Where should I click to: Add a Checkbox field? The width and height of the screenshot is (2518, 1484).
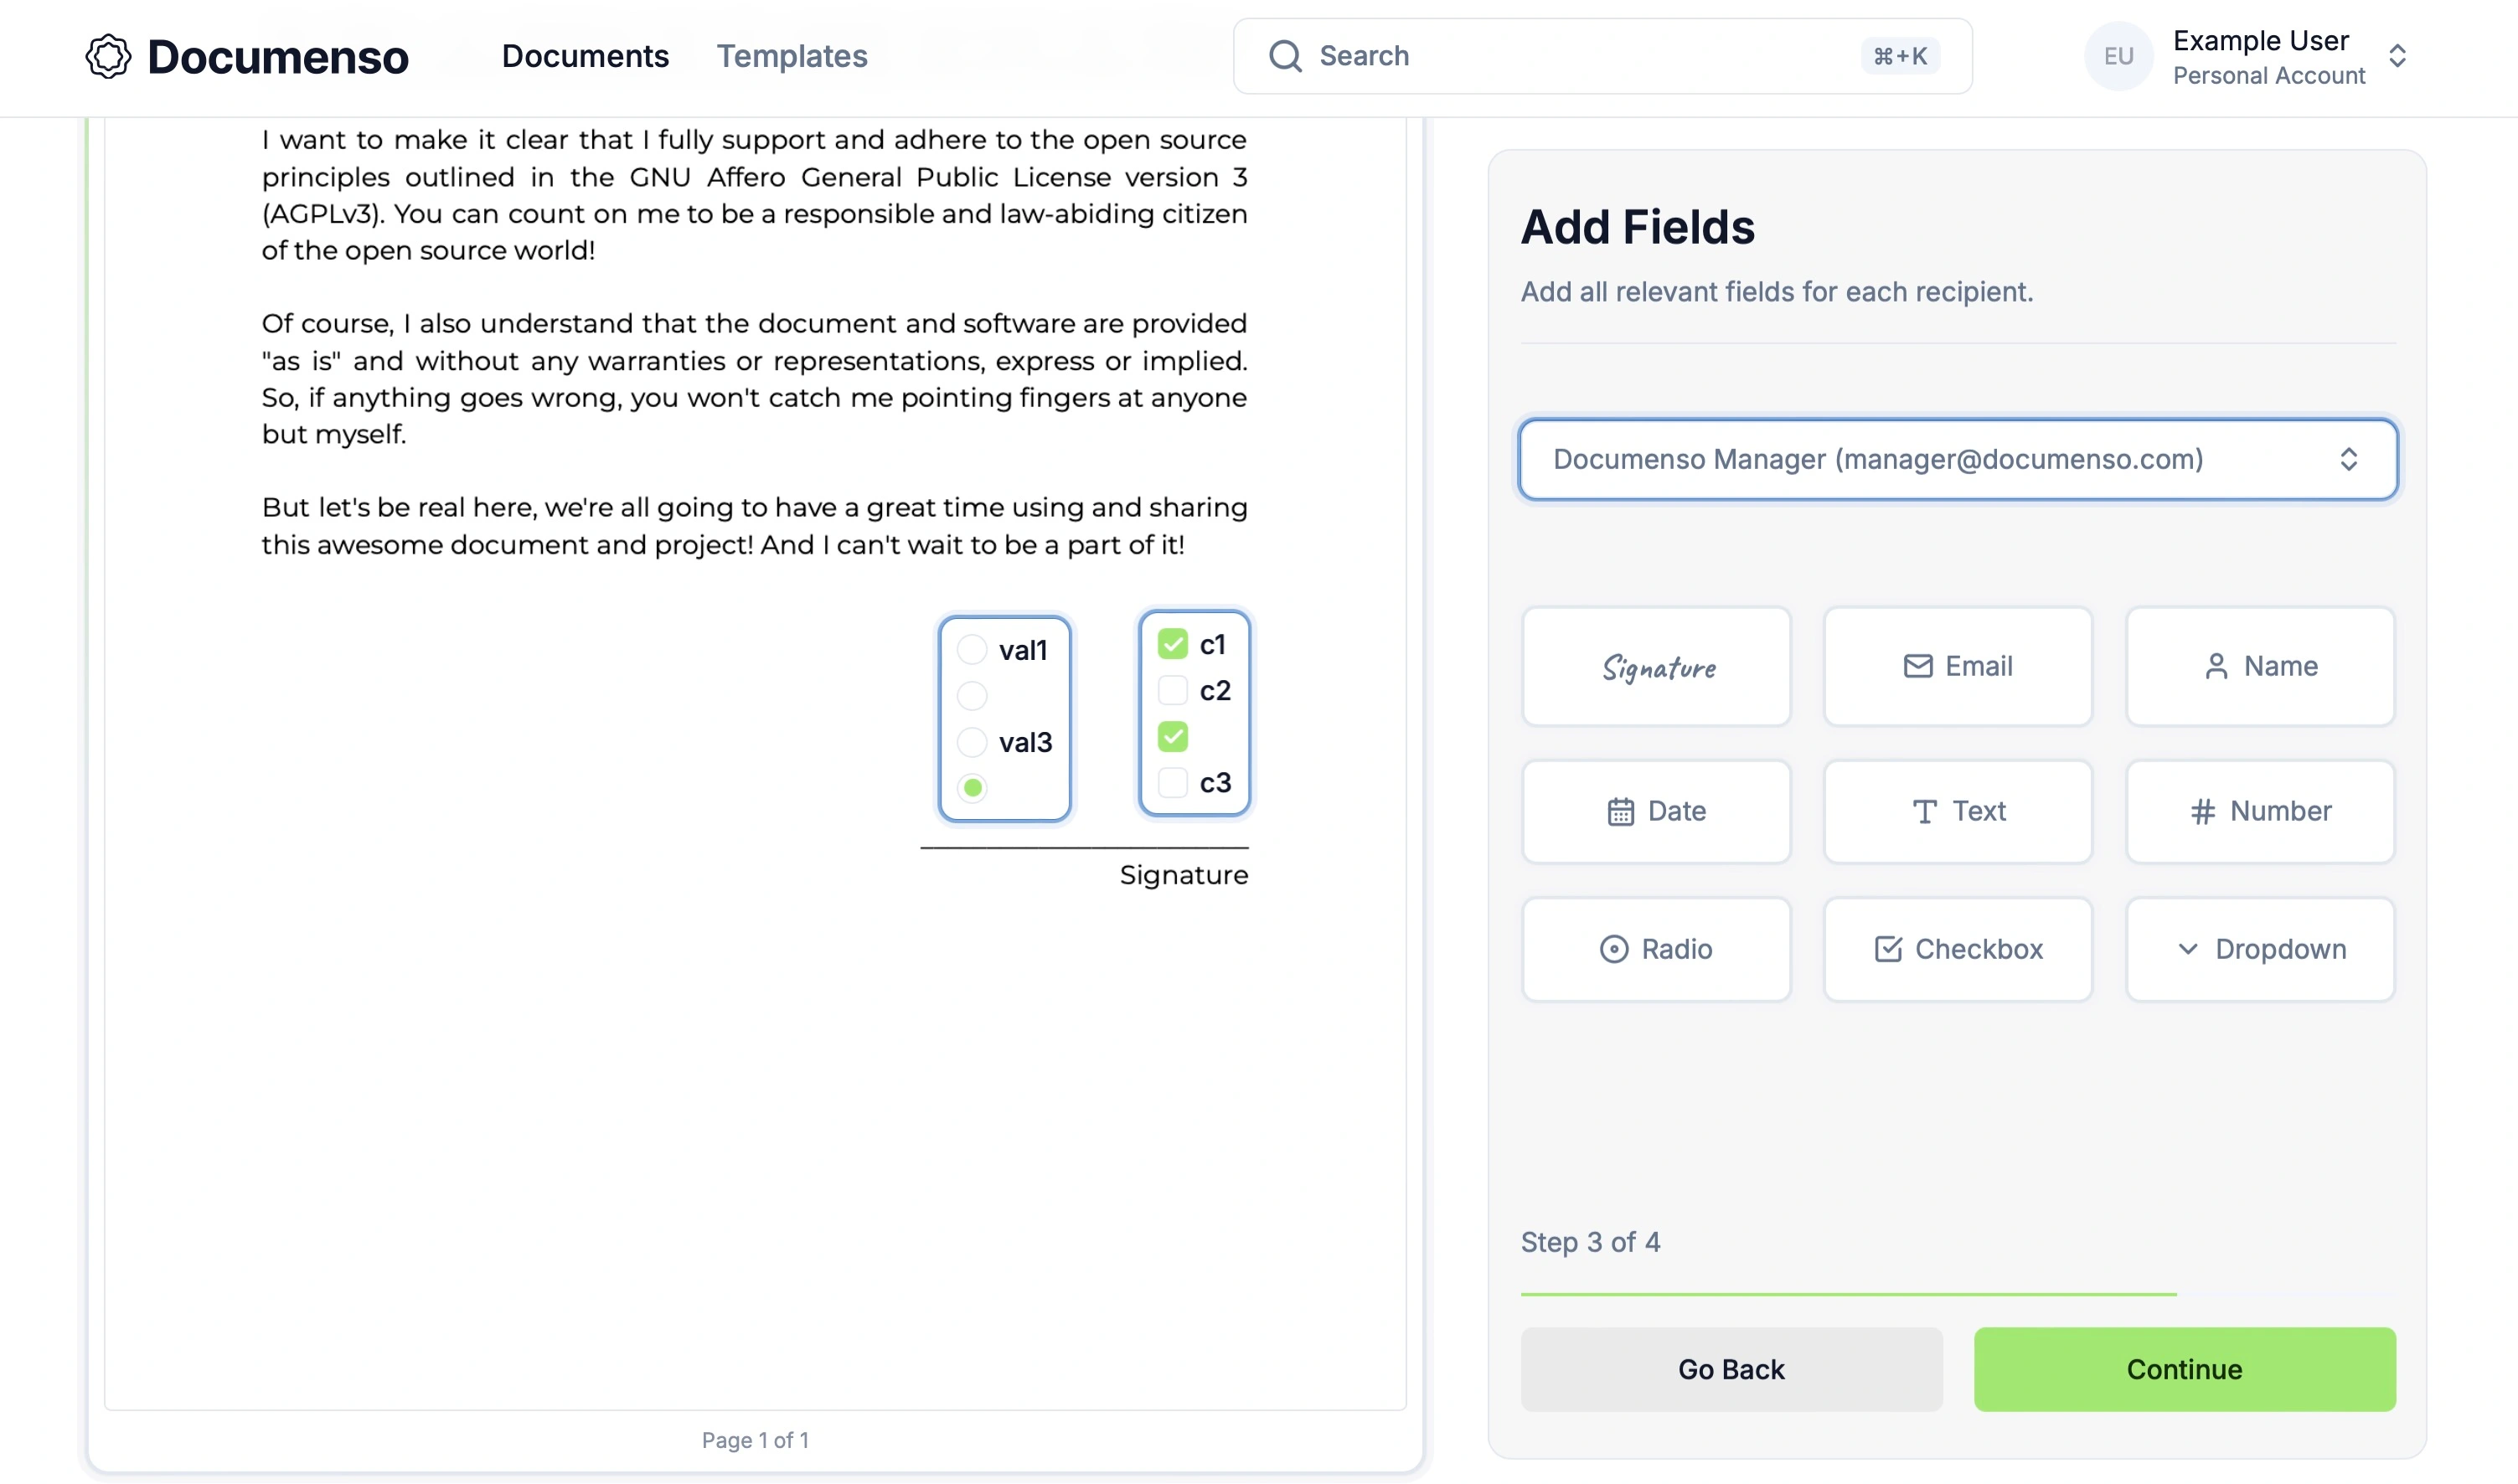[1957, 949]
